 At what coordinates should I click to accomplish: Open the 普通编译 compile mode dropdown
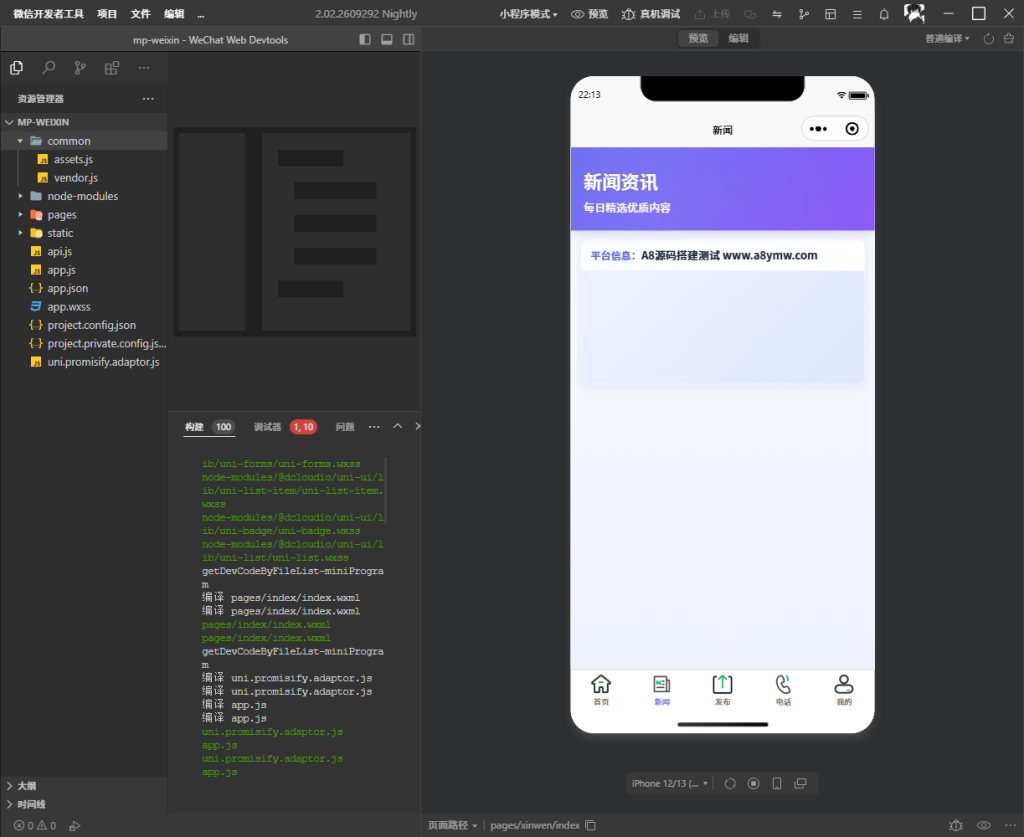click(x=947, y=39)
